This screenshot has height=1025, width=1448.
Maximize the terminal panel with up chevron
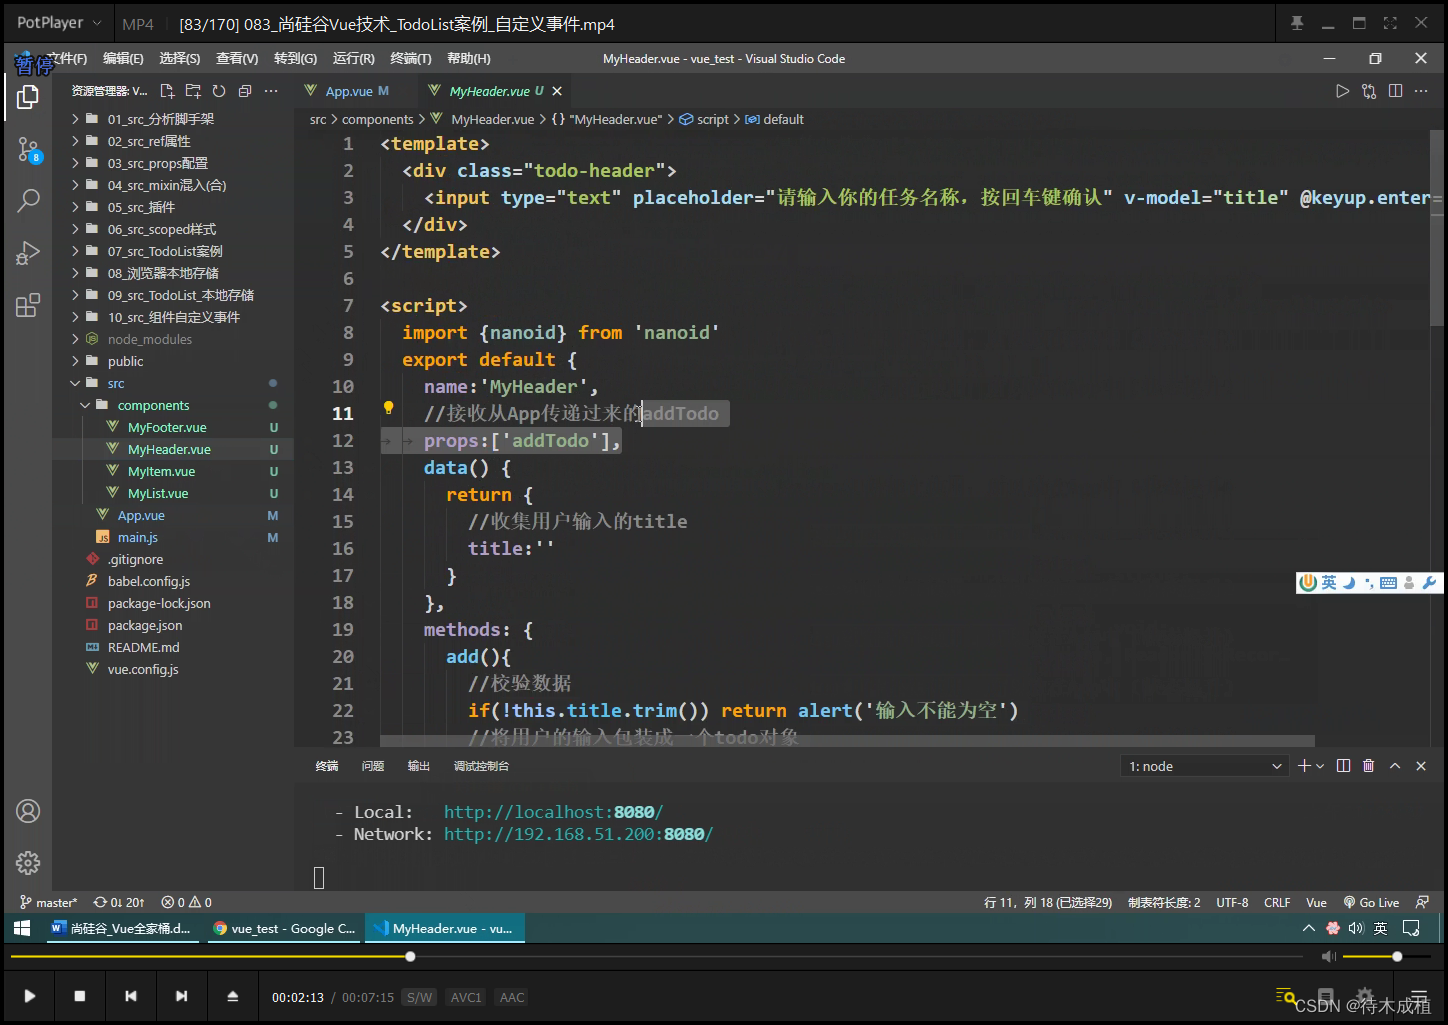tap(1395, 766)
